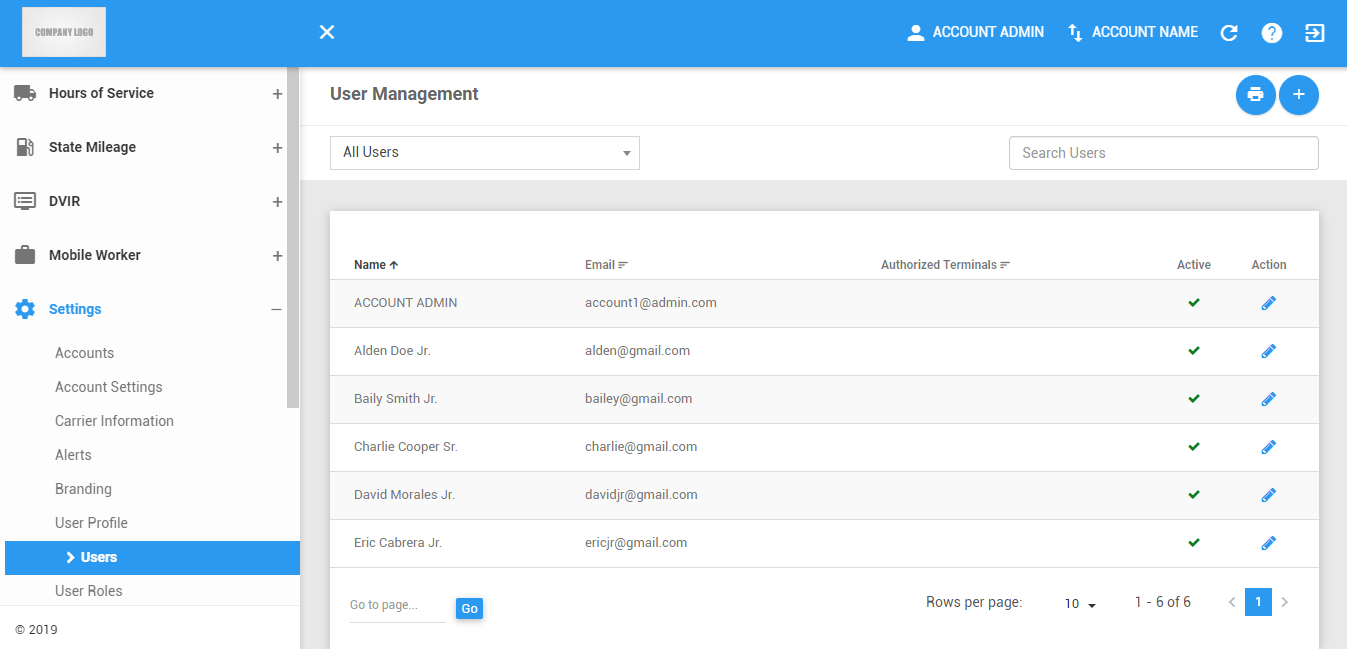This screenshot has width=1347, height=649.
Task: Go to Carrier Information
Action: click(x=114, y=421)
